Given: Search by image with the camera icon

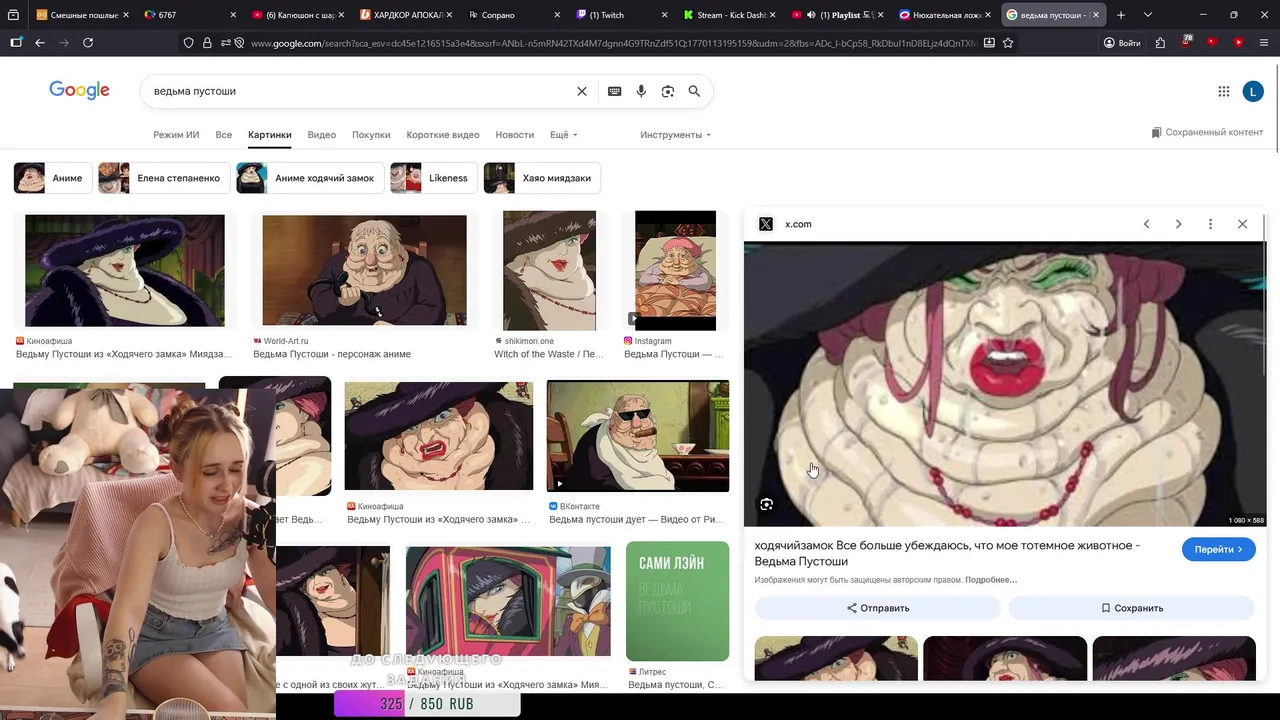Looking at the screenshot, I should [x=668, y=91].
